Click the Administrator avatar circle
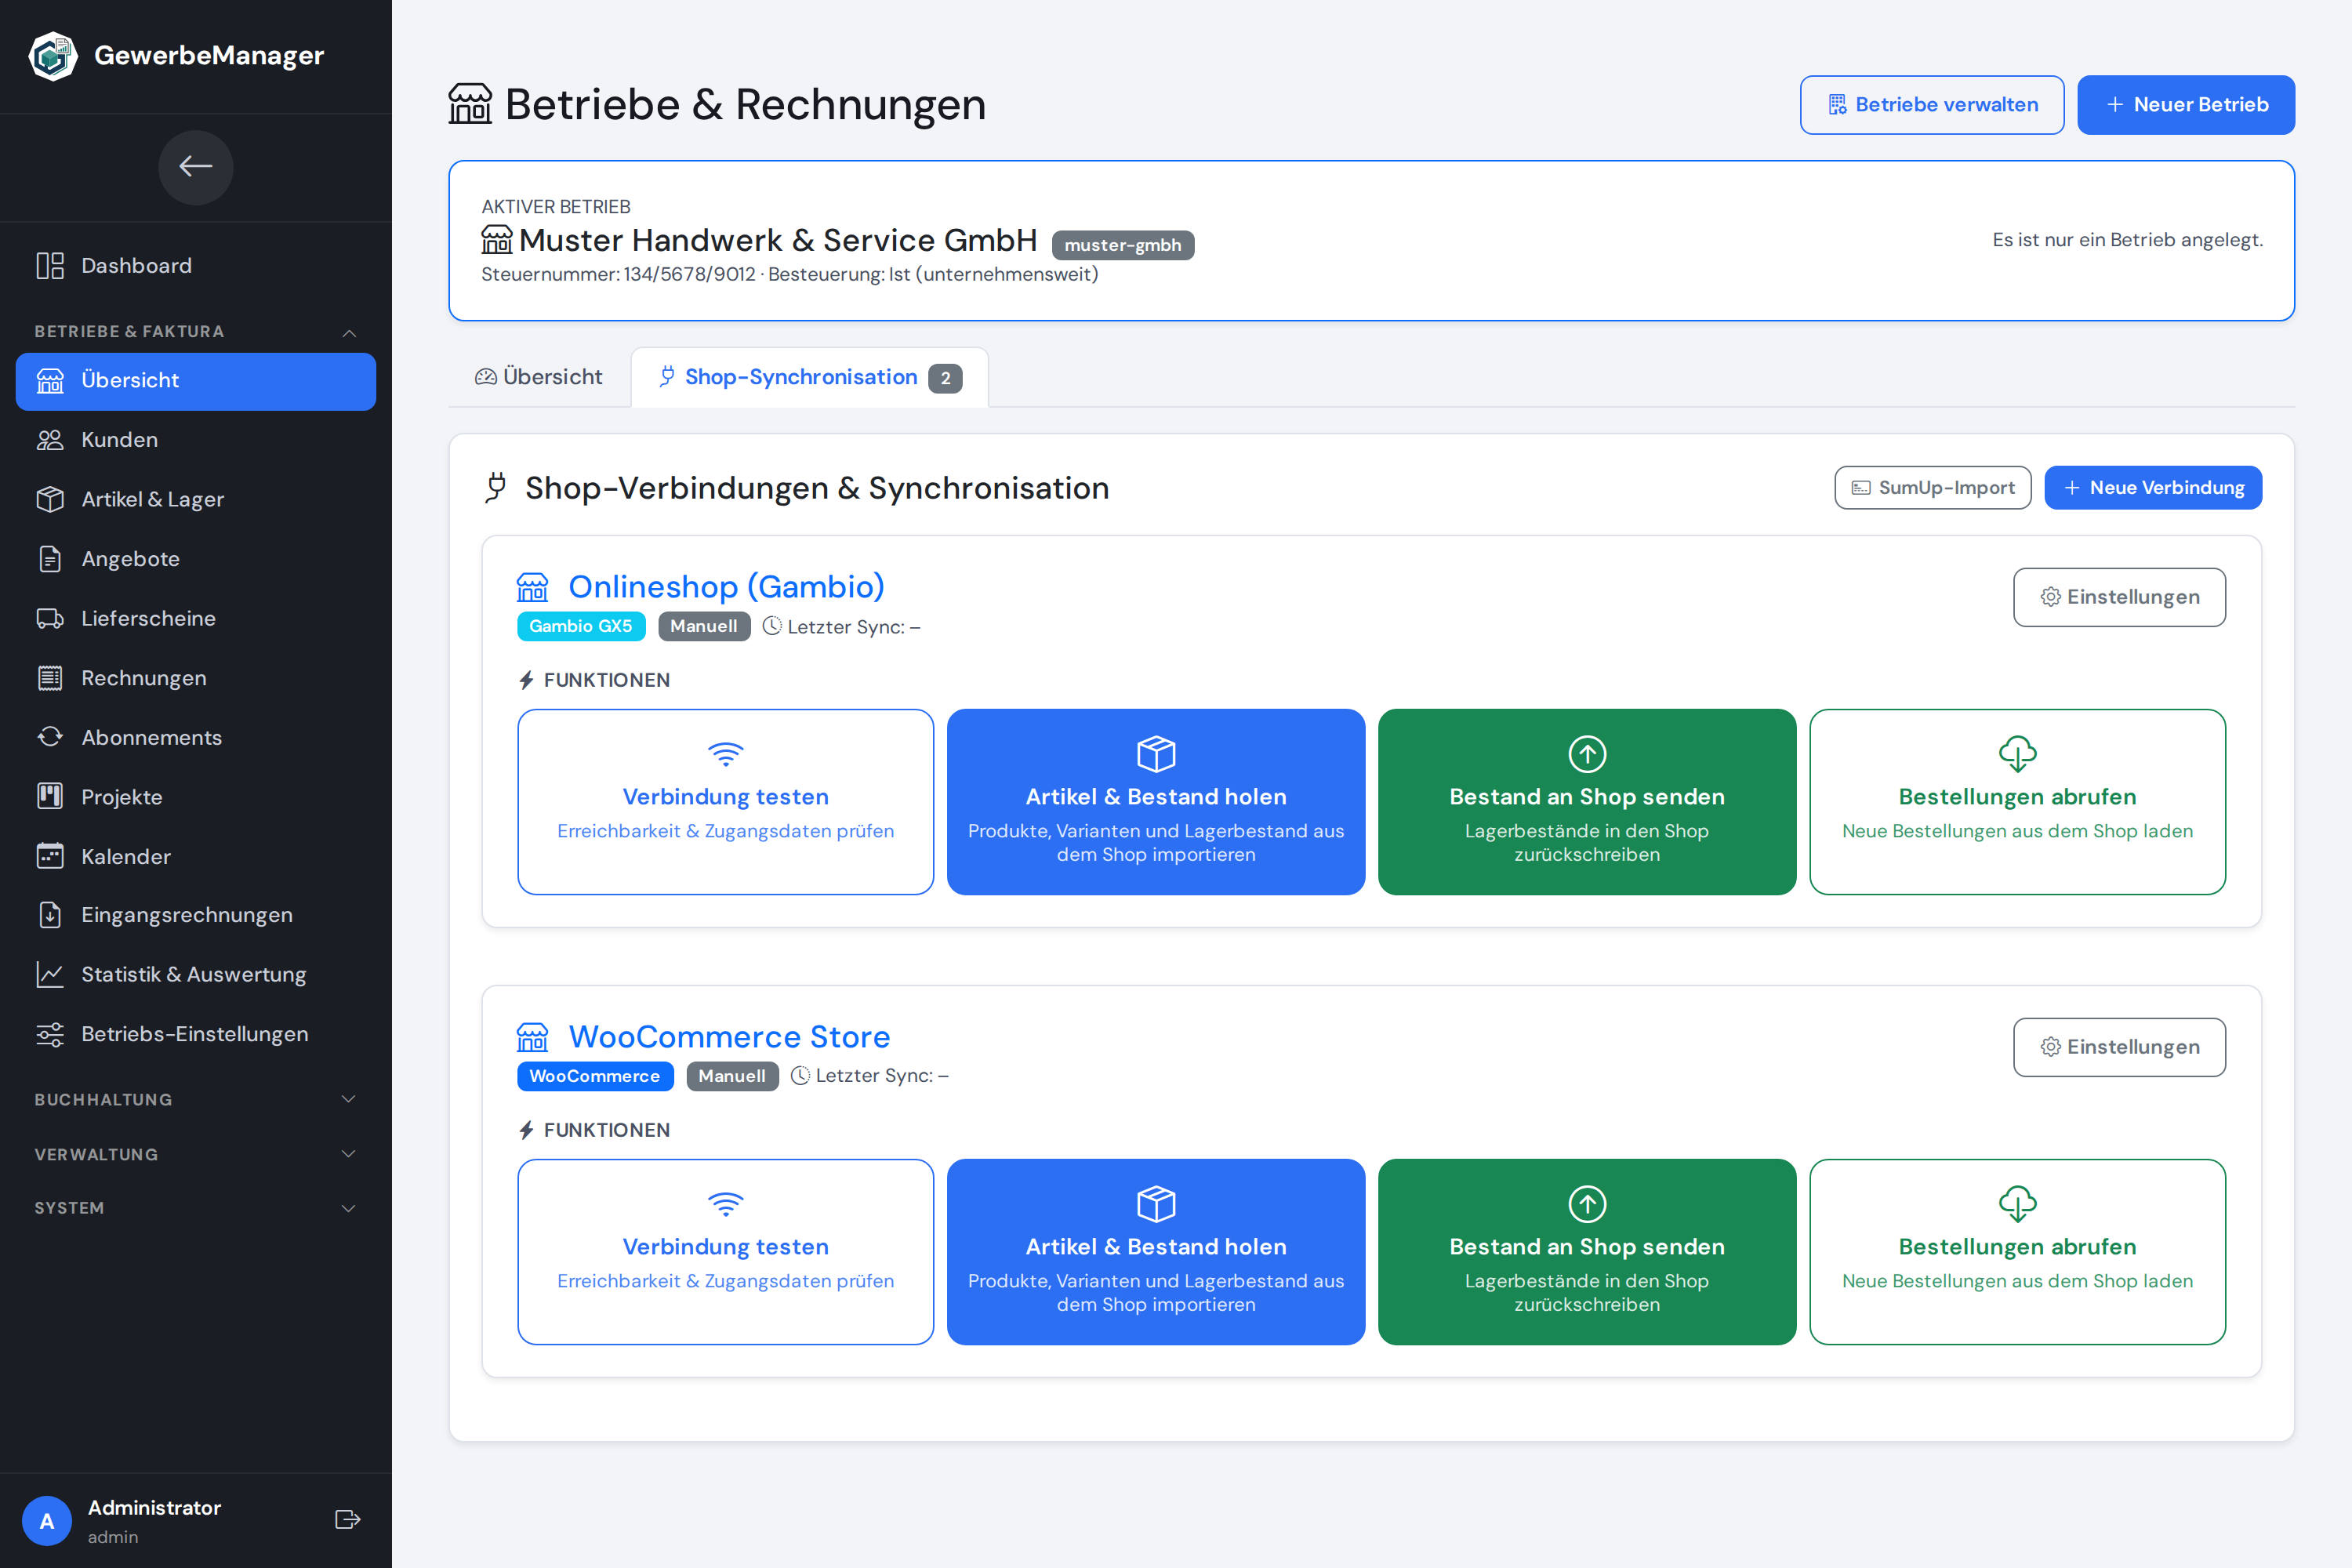Image resolution: width=2352 pixels, height=1568 pixels. [x=47, y=1521]
